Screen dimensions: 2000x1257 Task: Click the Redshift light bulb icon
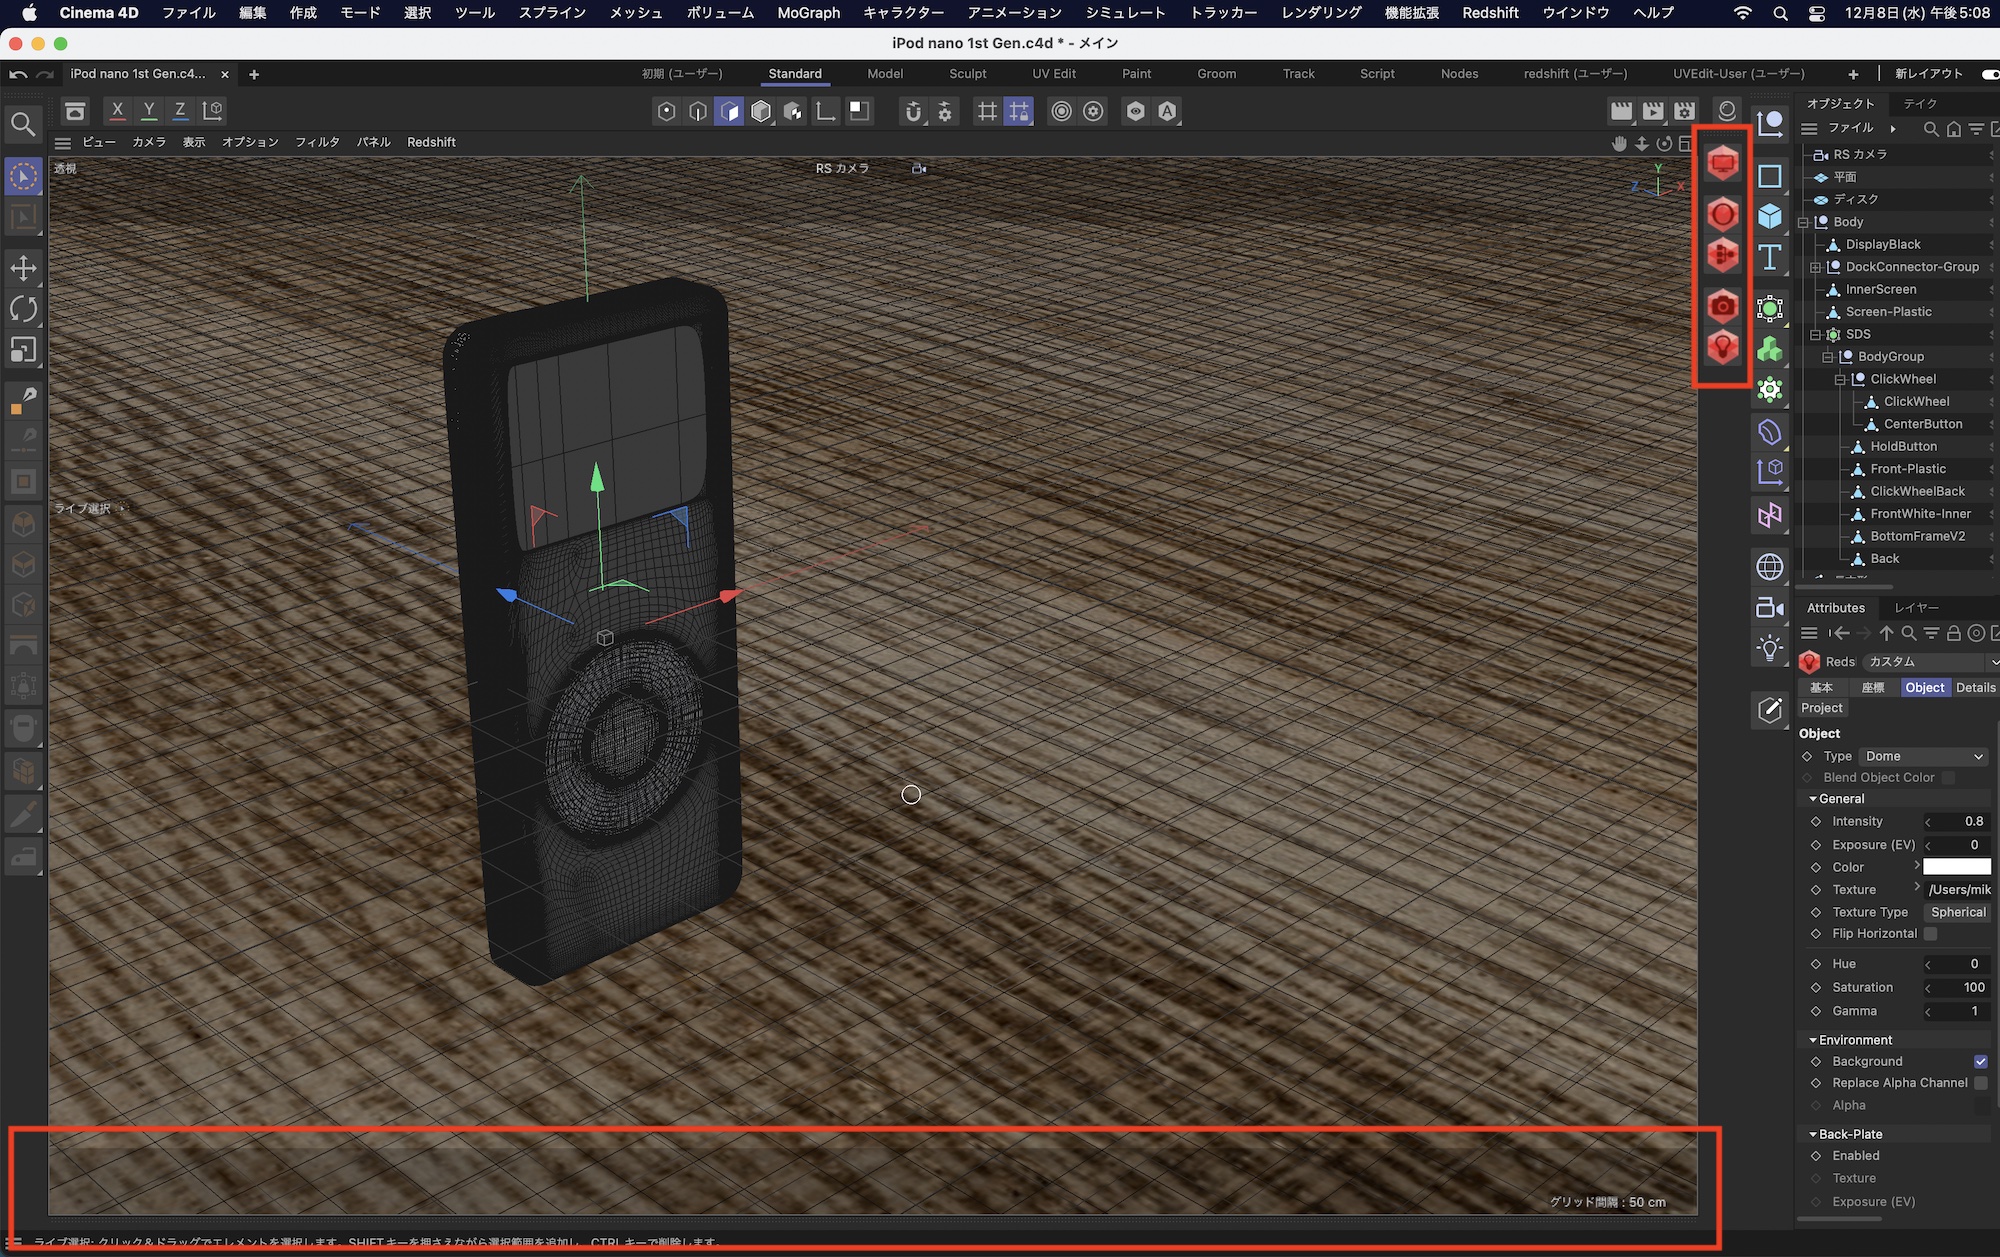tap(1722, 347)
